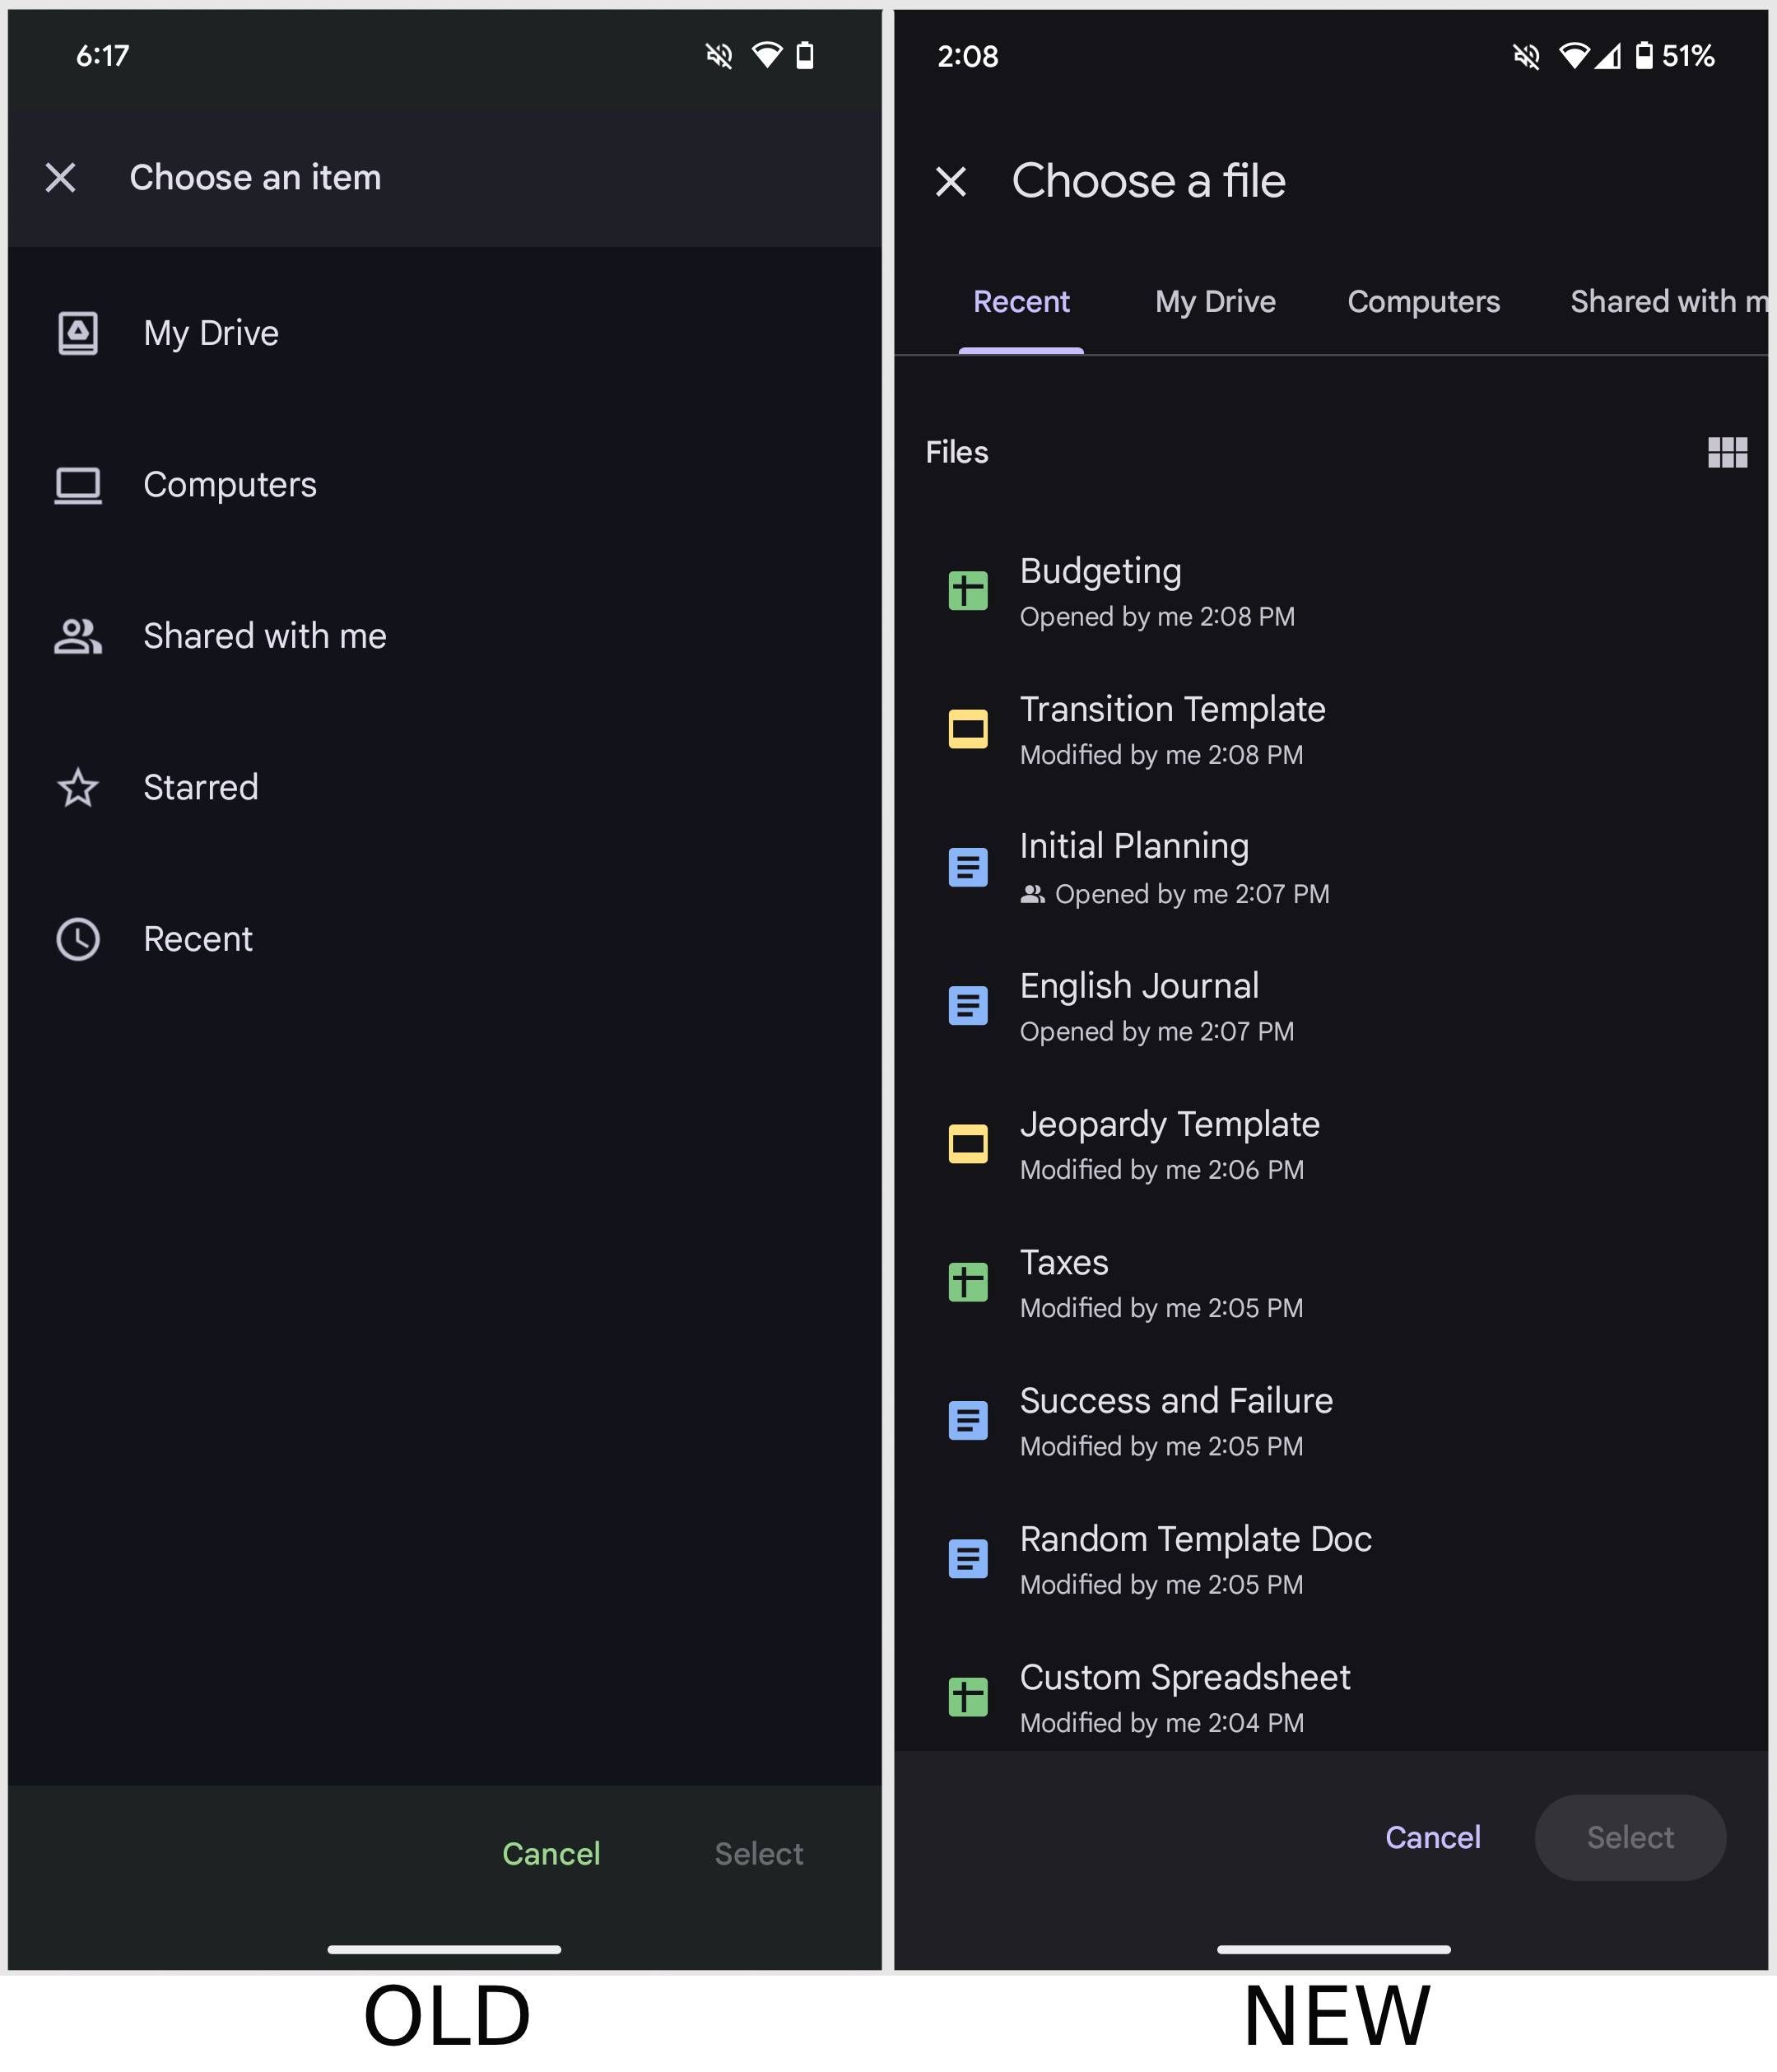Expand the old UI Recent section

[x=198, y=938]
